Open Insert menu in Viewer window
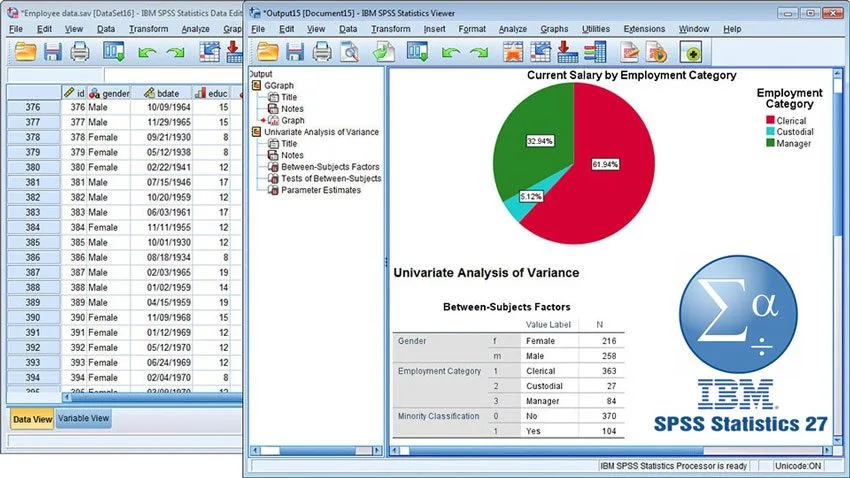The height and width of the screenshot is (478, 850). click(x=434, y=29)
